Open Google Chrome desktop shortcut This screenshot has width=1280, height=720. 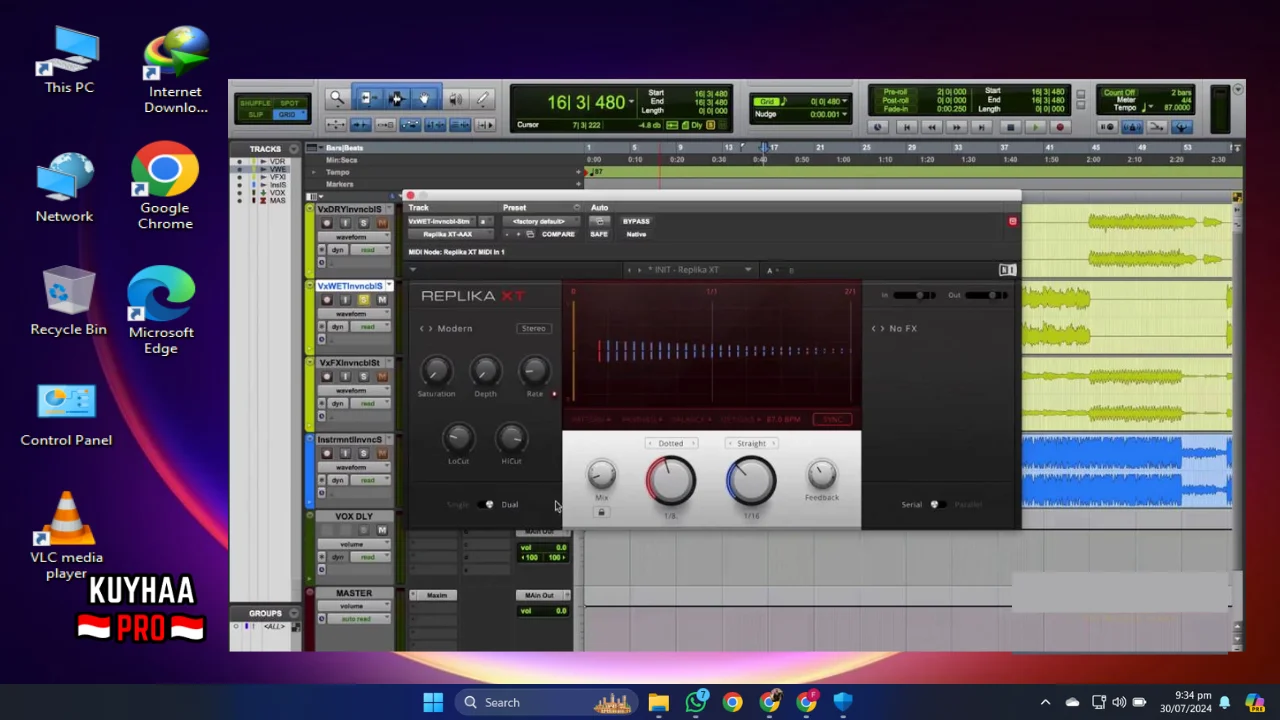pos(165,187)
